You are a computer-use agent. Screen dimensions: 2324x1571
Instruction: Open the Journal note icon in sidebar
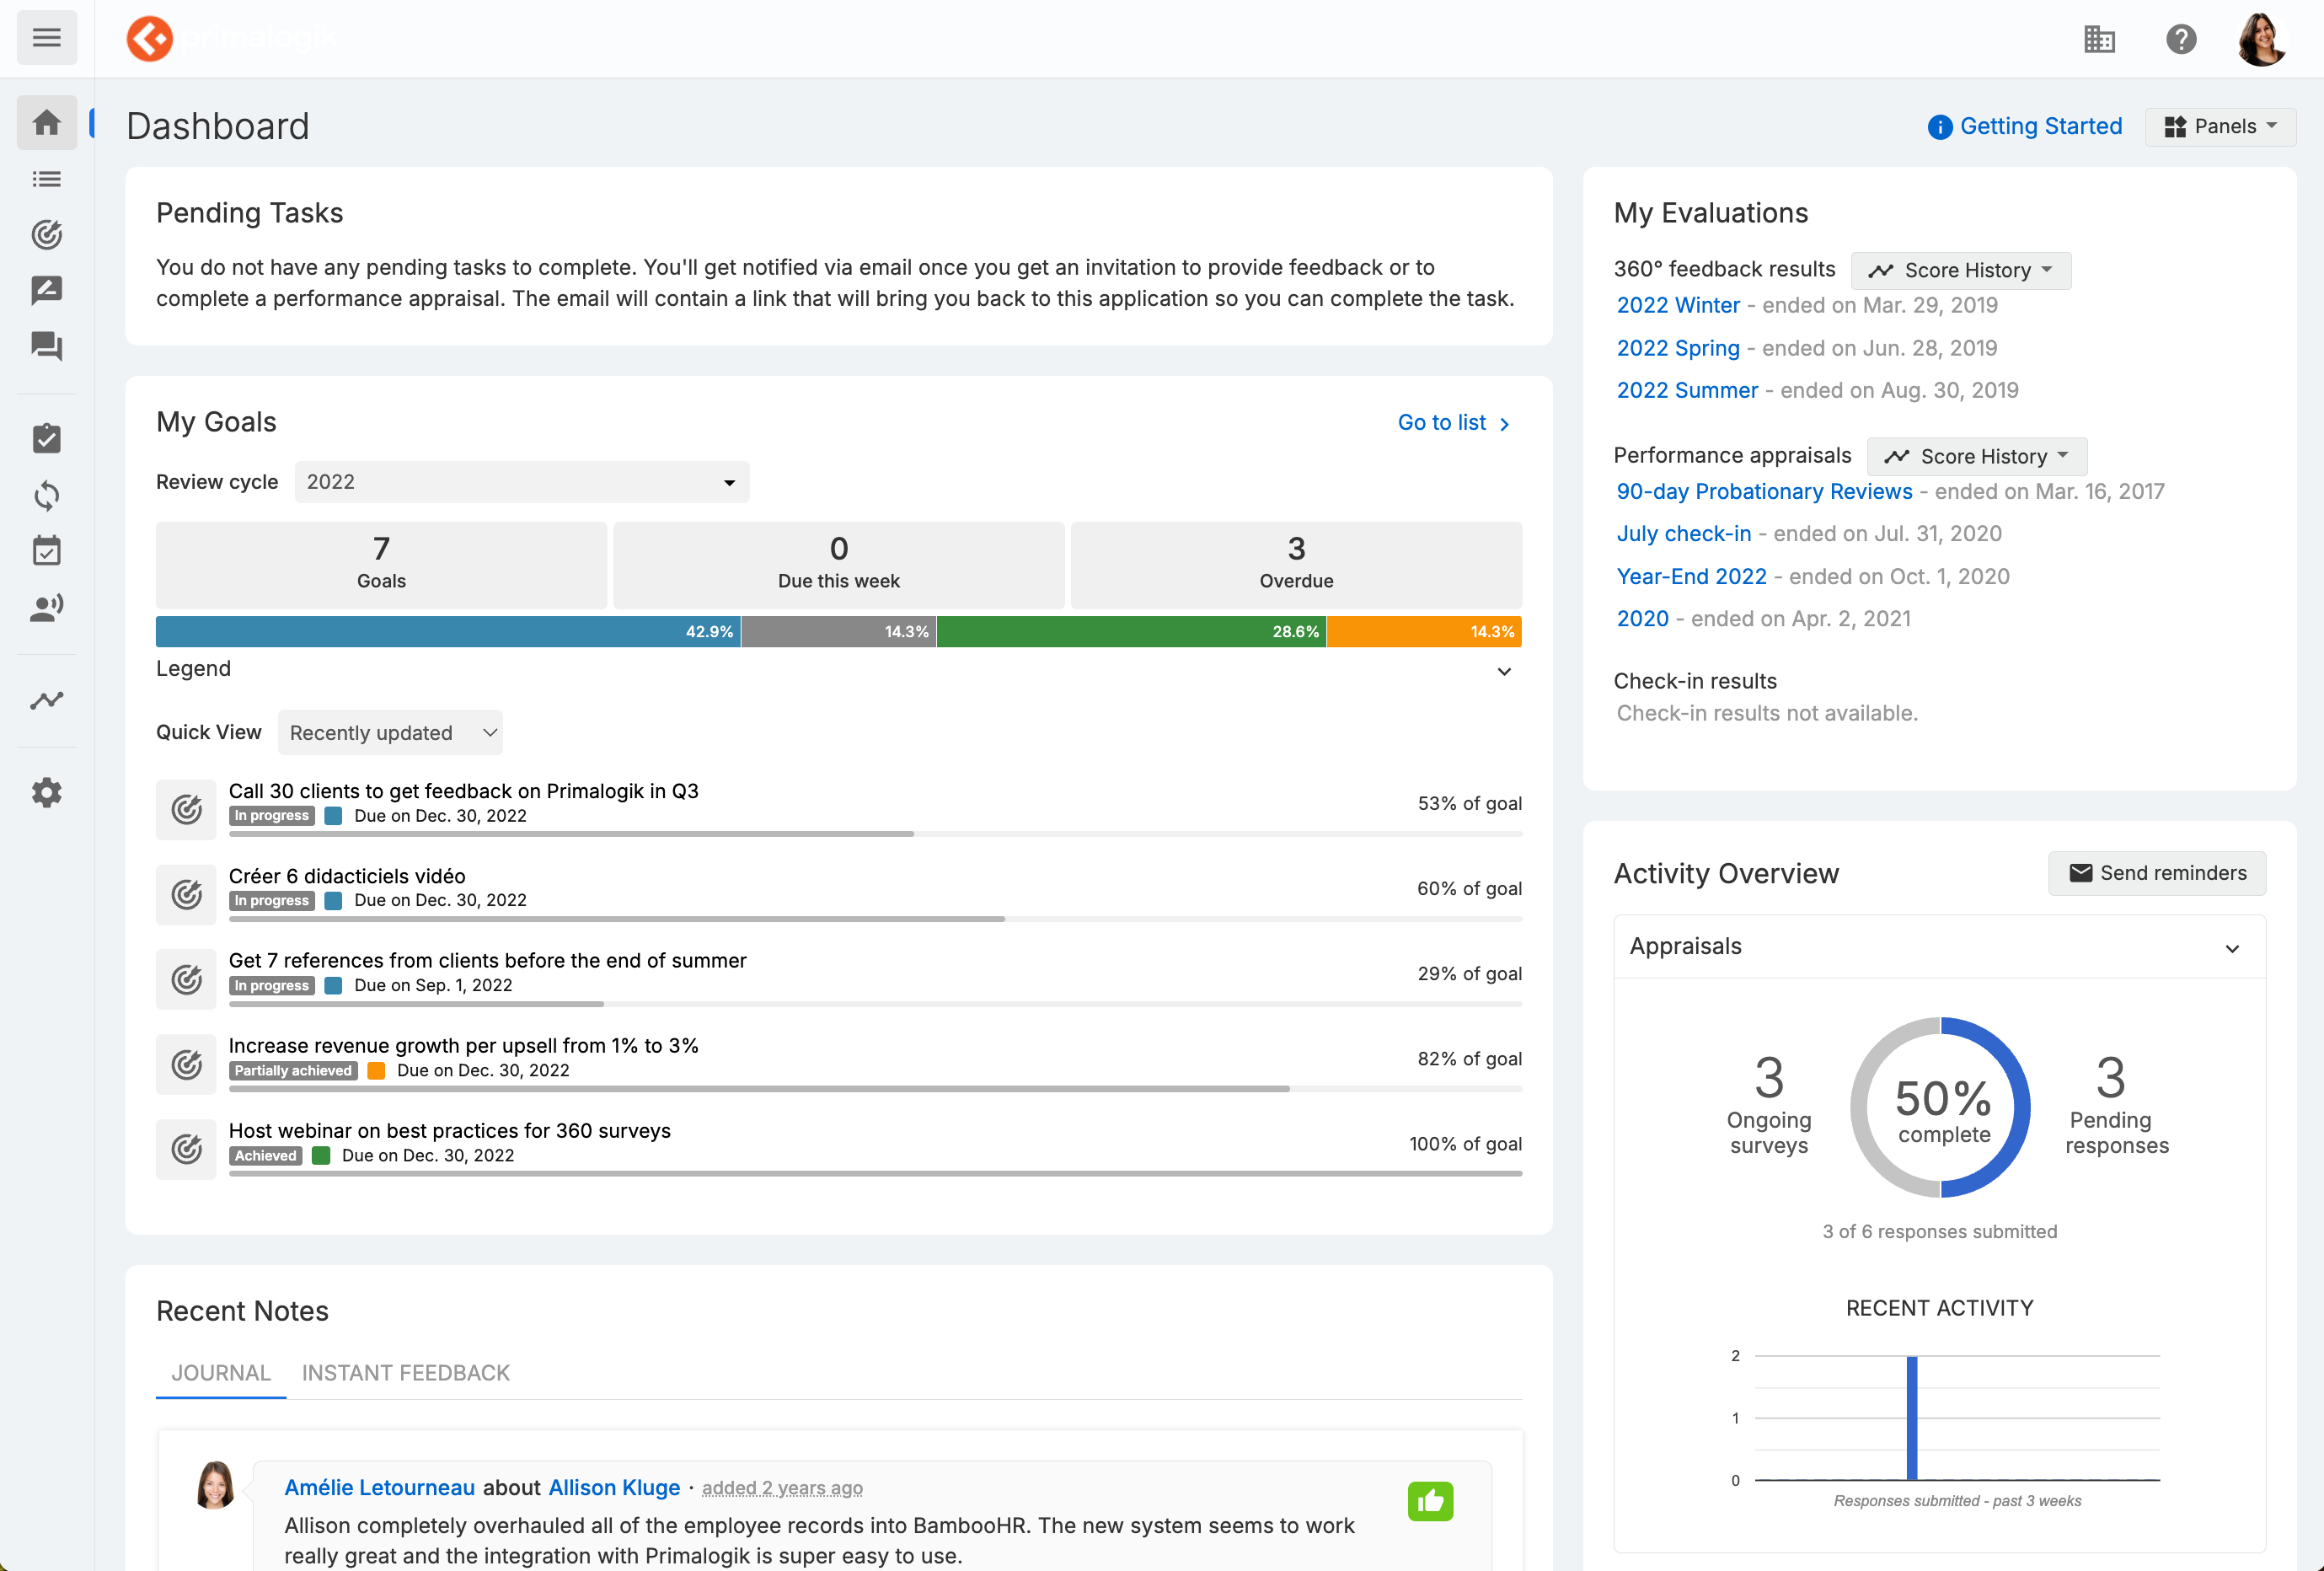pos(47,290)
